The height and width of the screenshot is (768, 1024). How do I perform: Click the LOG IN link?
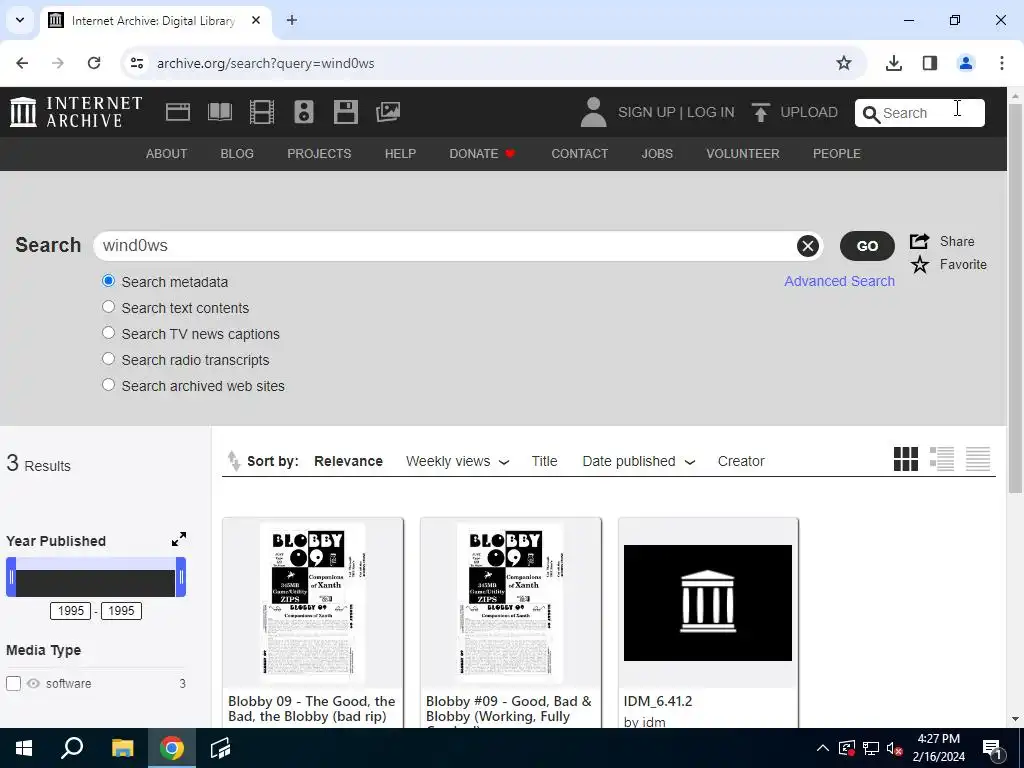(x=711, y=112)
